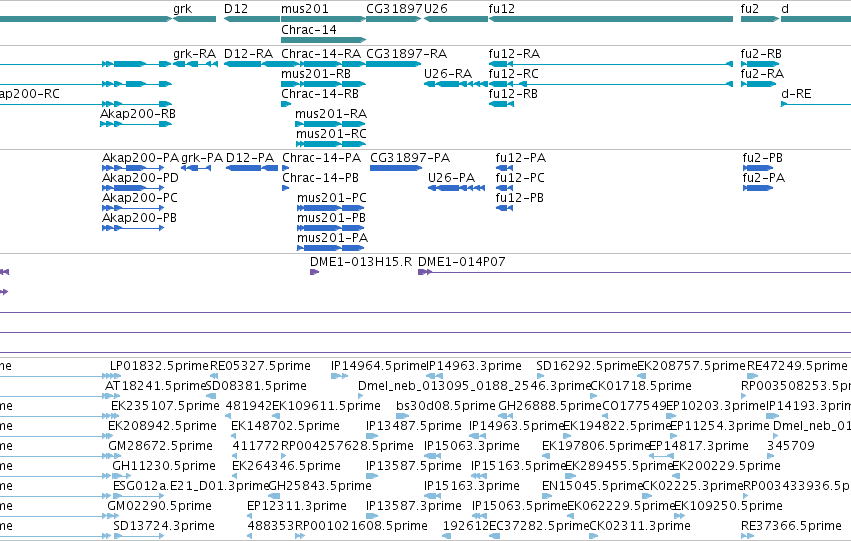Viewport: 851px width, 541px height.
Task: Open the Akap200-RB transcript label
Action: 138,114
